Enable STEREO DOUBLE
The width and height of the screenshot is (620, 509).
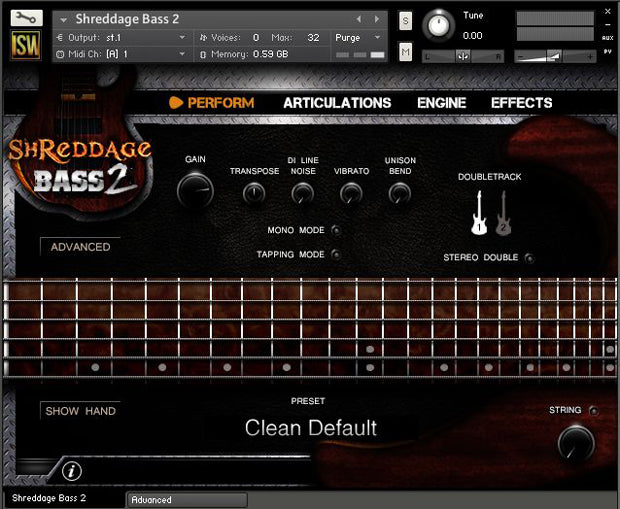coord(529,258)
